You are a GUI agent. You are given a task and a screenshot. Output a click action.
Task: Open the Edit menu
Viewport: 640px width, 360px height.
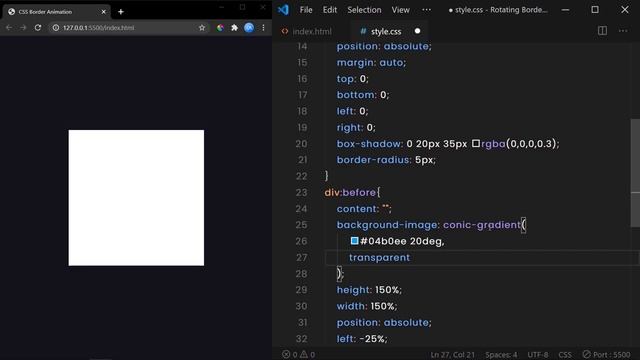[x=330, y=10]
